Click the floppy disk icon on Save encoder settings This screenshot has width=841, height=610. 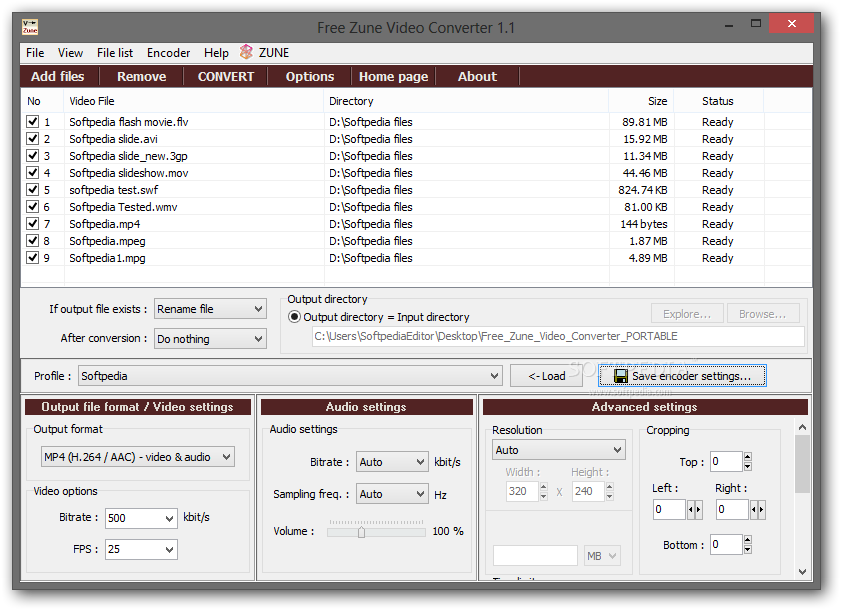coord(621,376)
